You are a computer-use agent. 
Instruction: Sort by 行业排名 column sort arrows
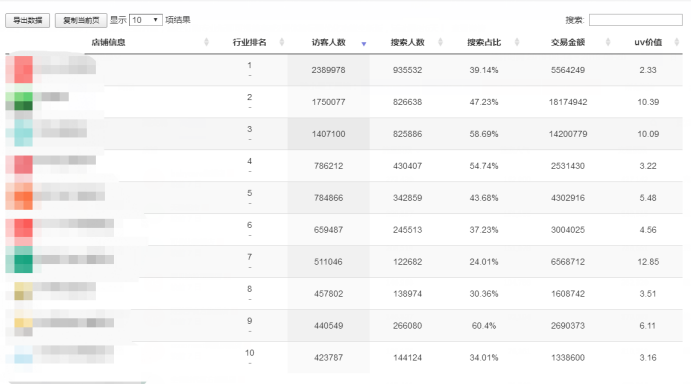pyautogui.click(x=282, y=42)
